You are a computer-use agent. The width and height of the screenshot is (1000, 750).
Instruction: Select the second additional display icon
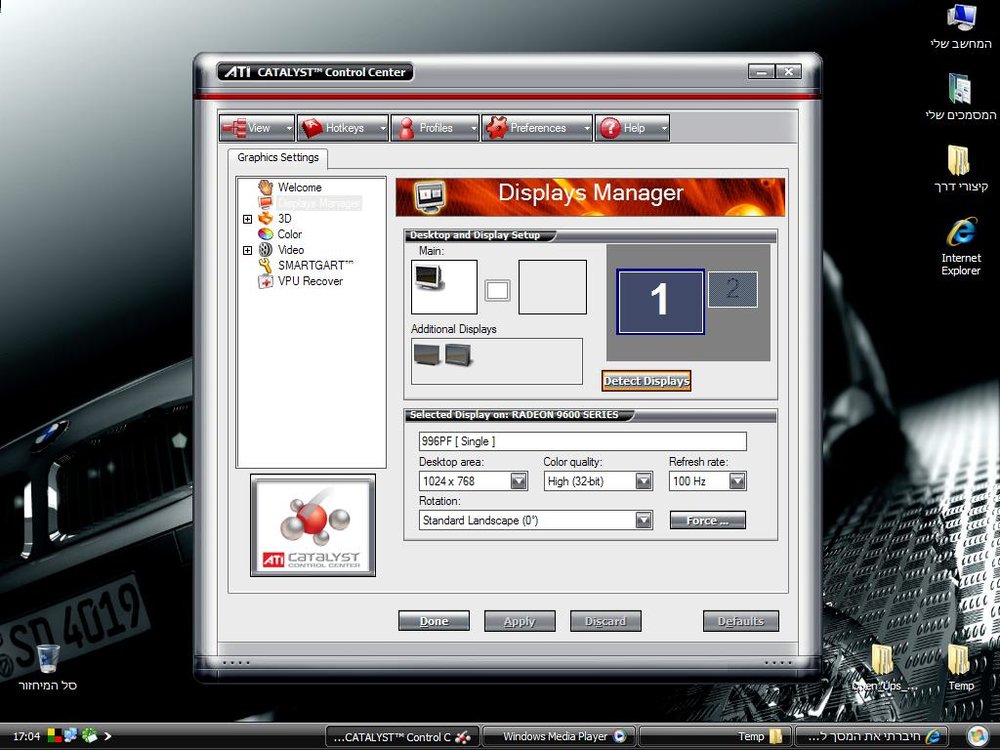(x=458, y=354)
